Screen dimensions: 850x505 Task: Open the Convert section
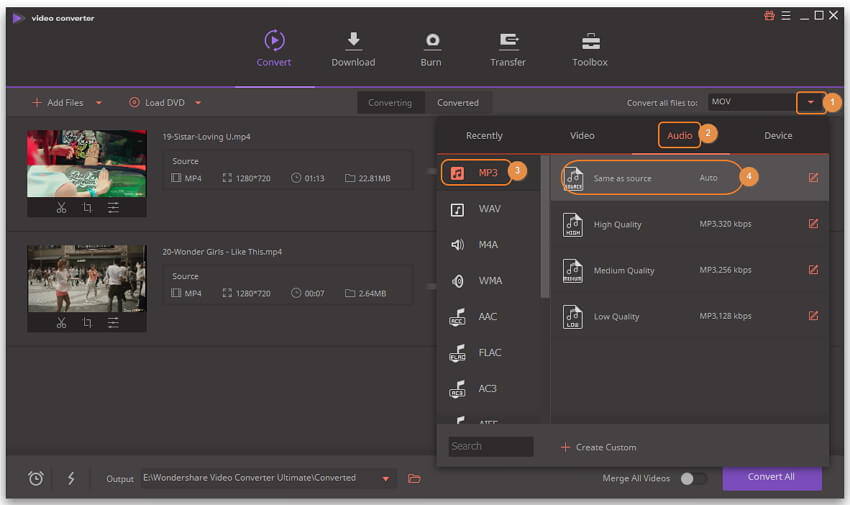[274, 49]
